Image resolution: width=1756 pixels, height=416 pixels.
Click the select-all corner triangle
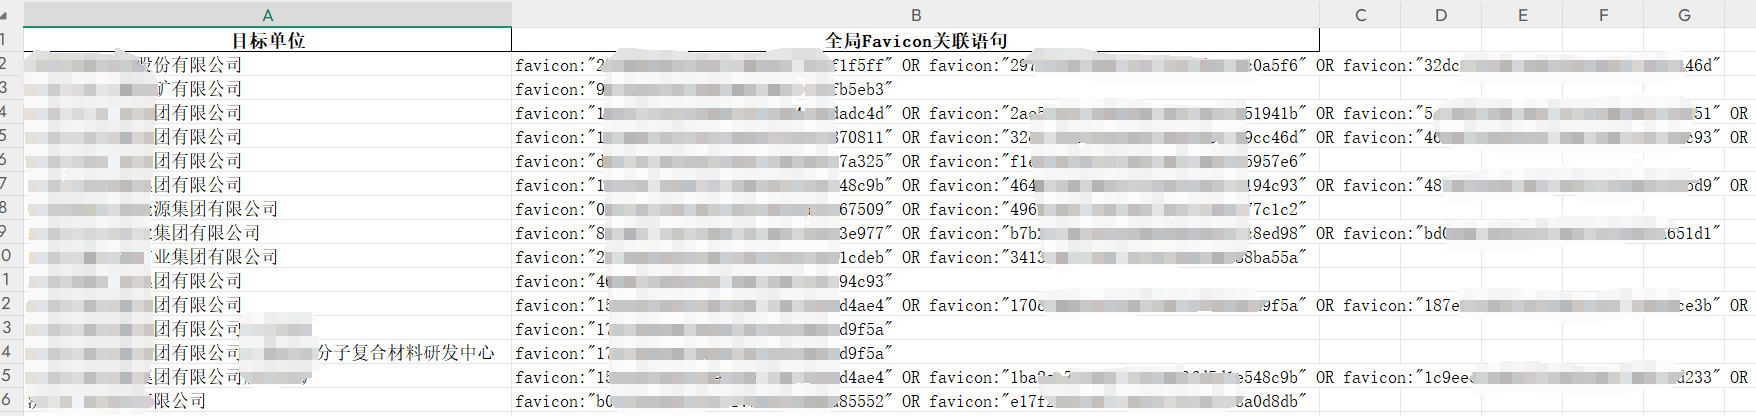[x=5, y=15]
